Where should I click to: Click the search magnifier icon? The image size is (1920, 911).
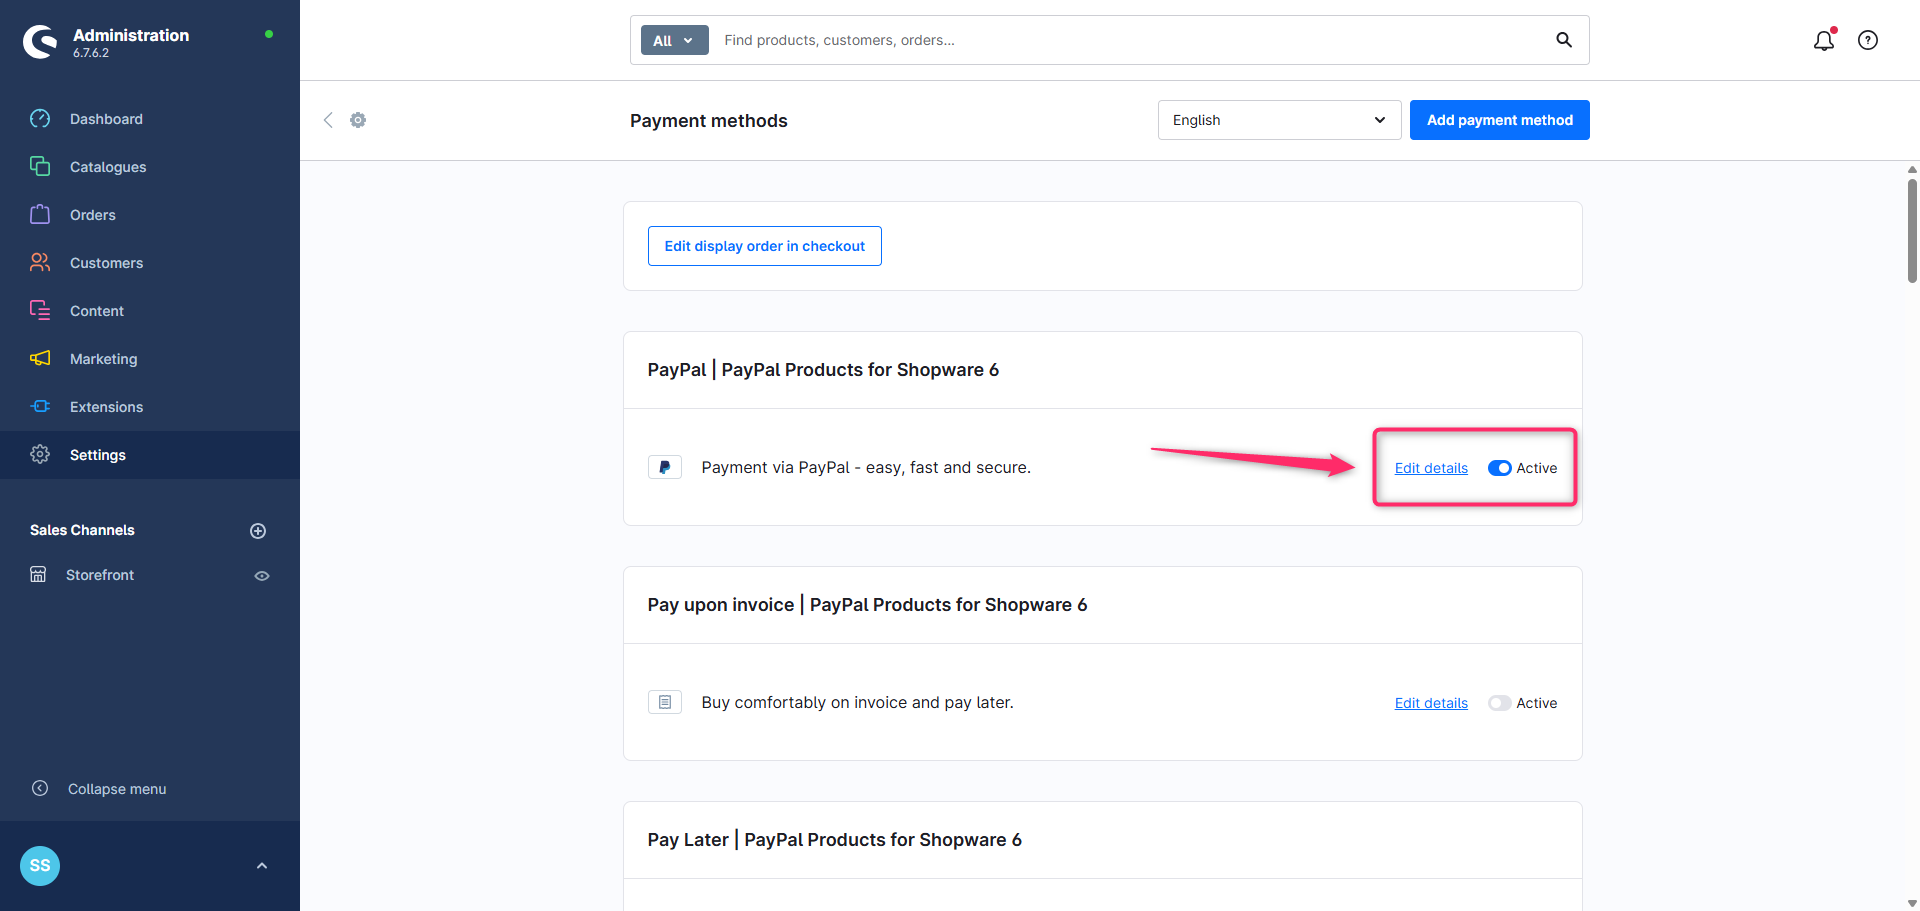pos(1564,40)
